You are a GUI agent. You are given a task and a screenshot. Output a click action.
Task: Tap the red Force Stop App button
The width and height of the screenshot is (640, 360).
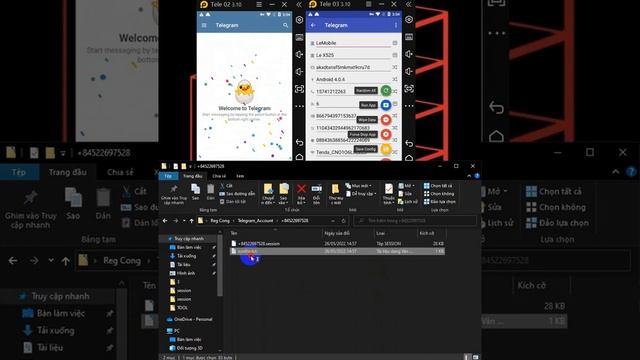pos(386,135)
